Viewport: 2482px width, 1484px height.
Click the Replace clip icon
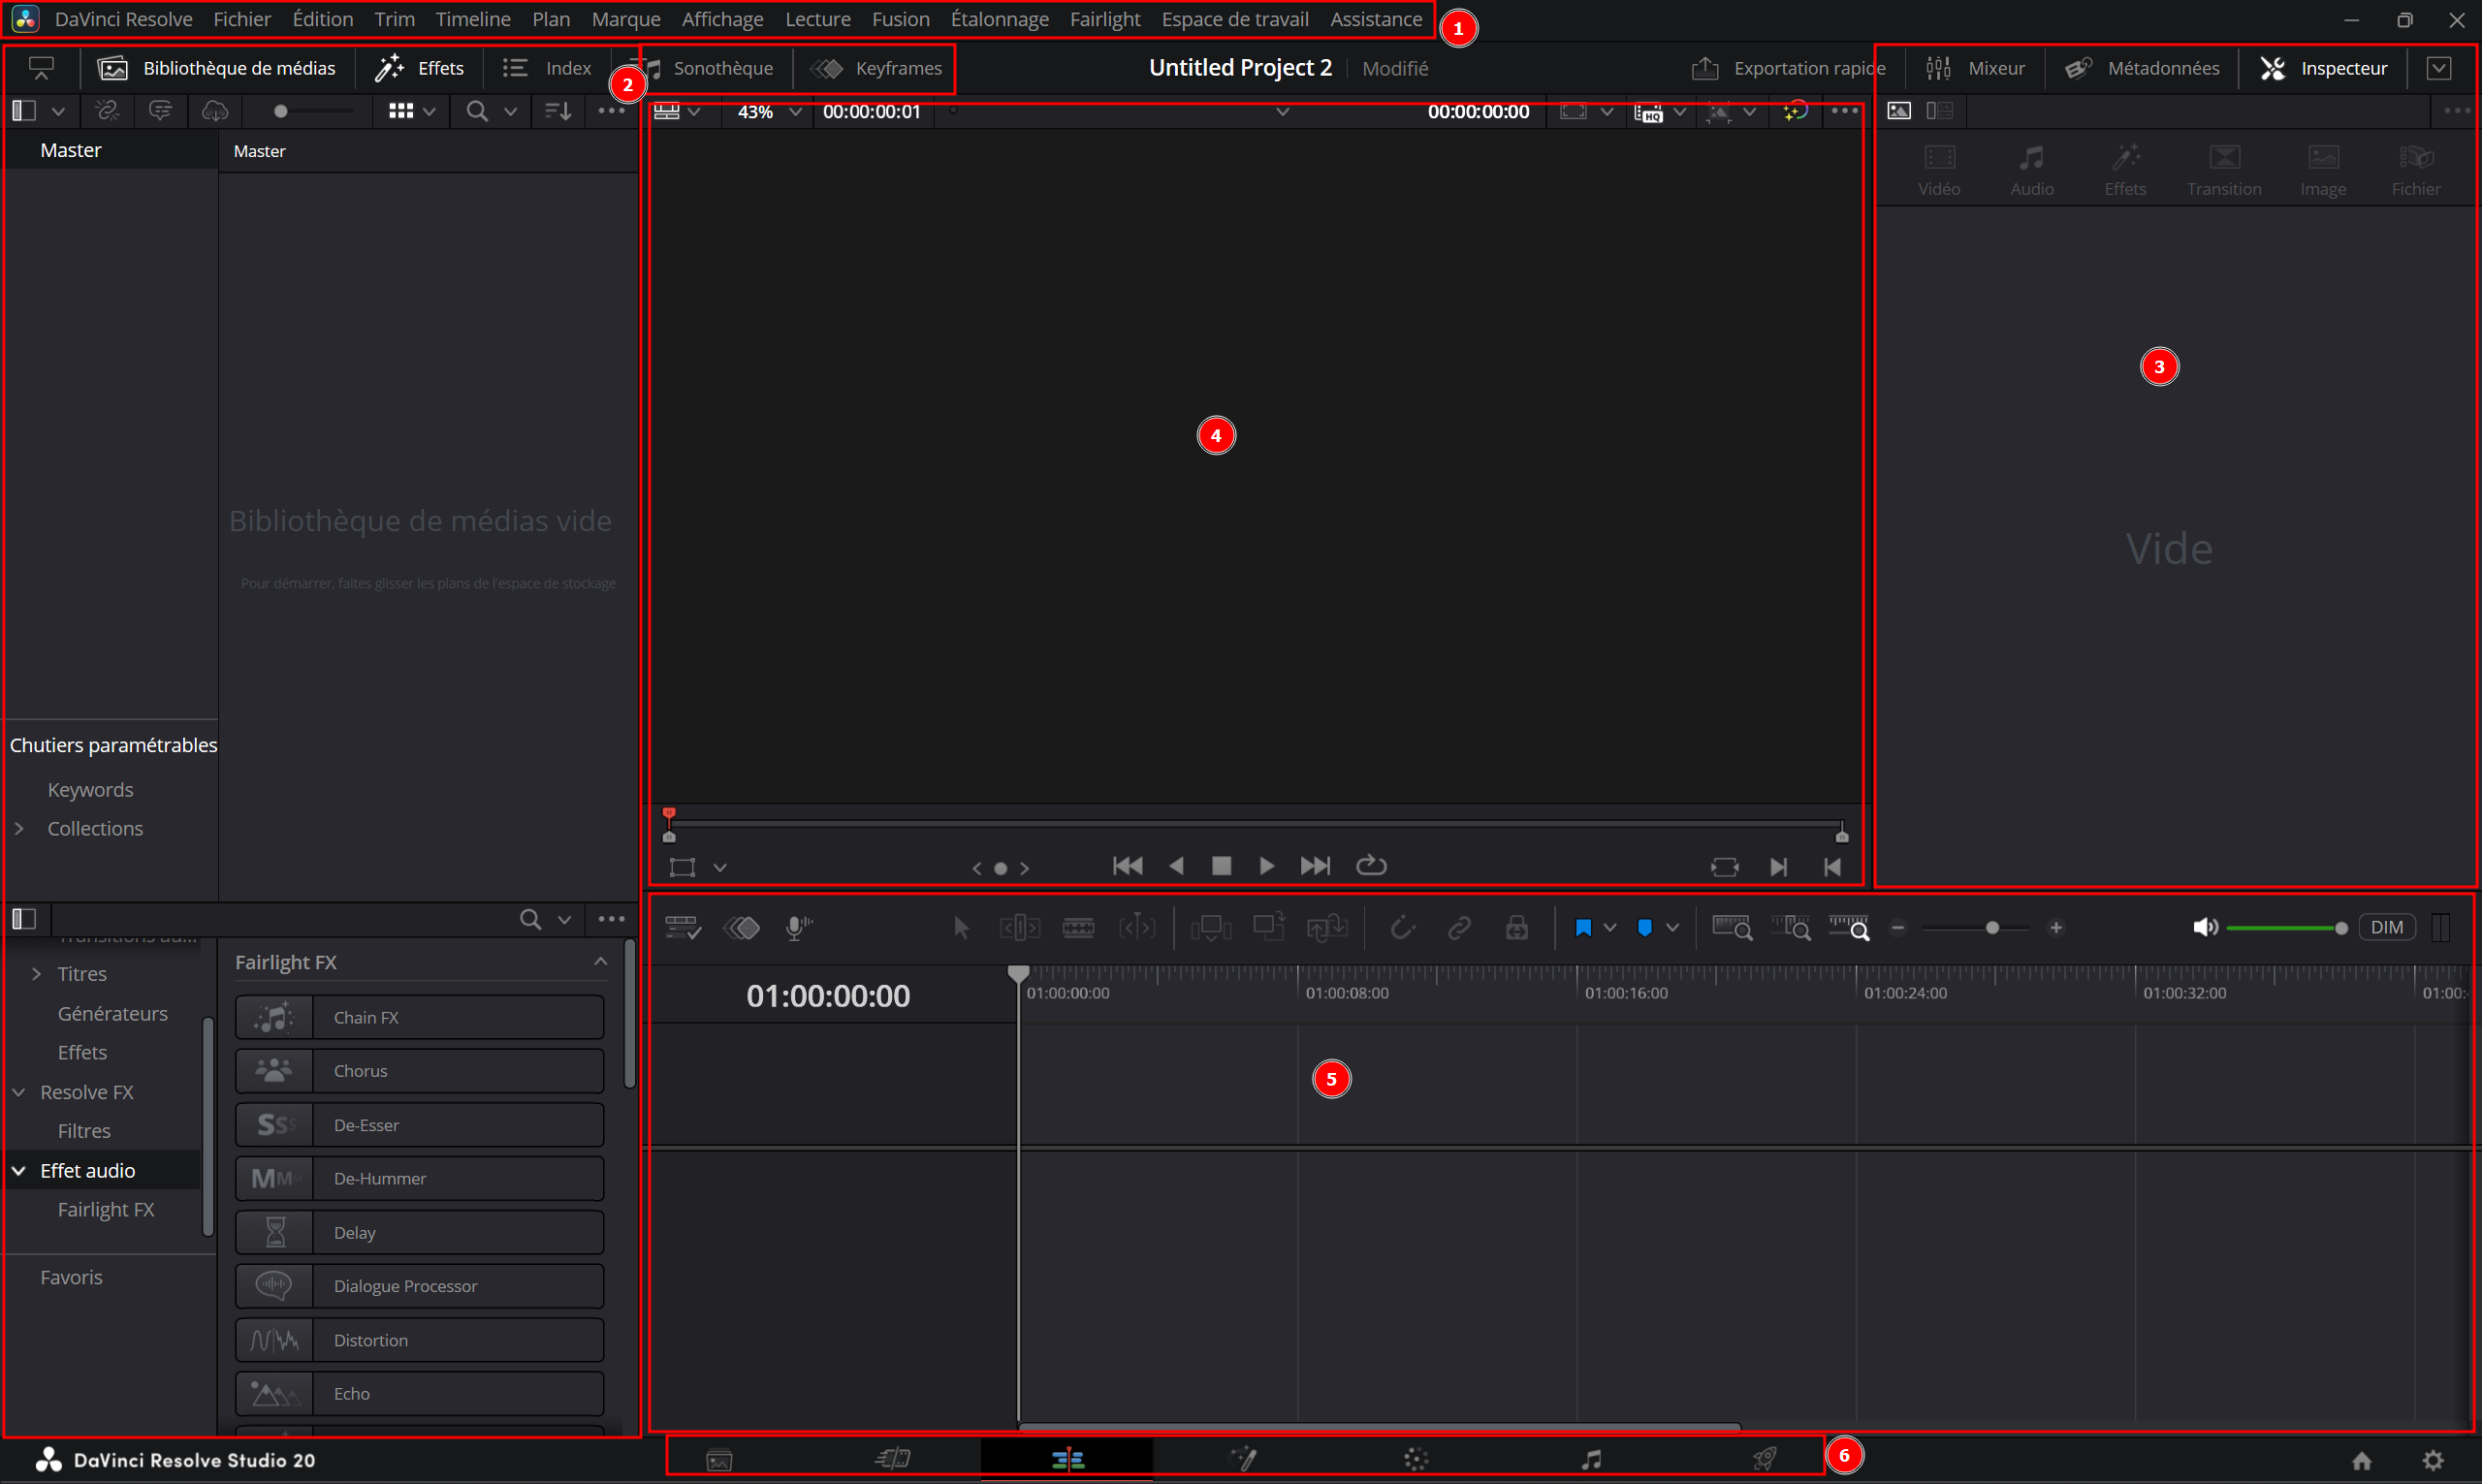pyautogui.click(x=1327, y=928)
